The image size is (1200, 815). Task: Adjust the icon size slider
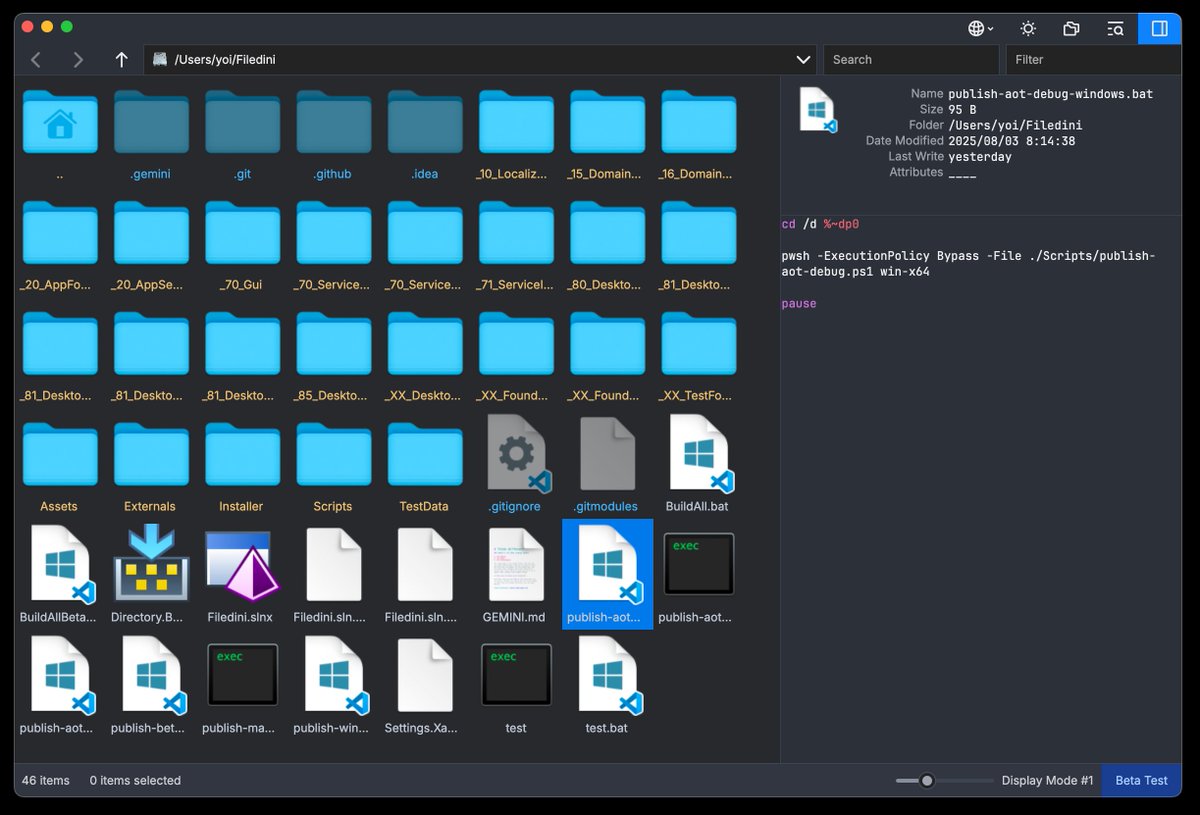click(927, 780)
